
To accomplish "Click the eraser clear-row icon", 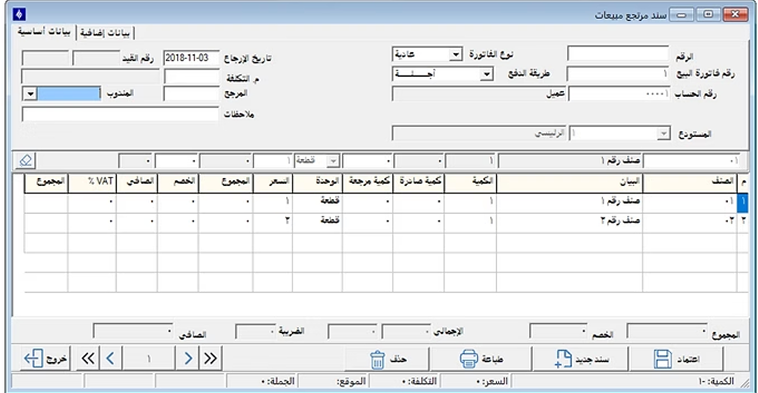I will (26, 160).
